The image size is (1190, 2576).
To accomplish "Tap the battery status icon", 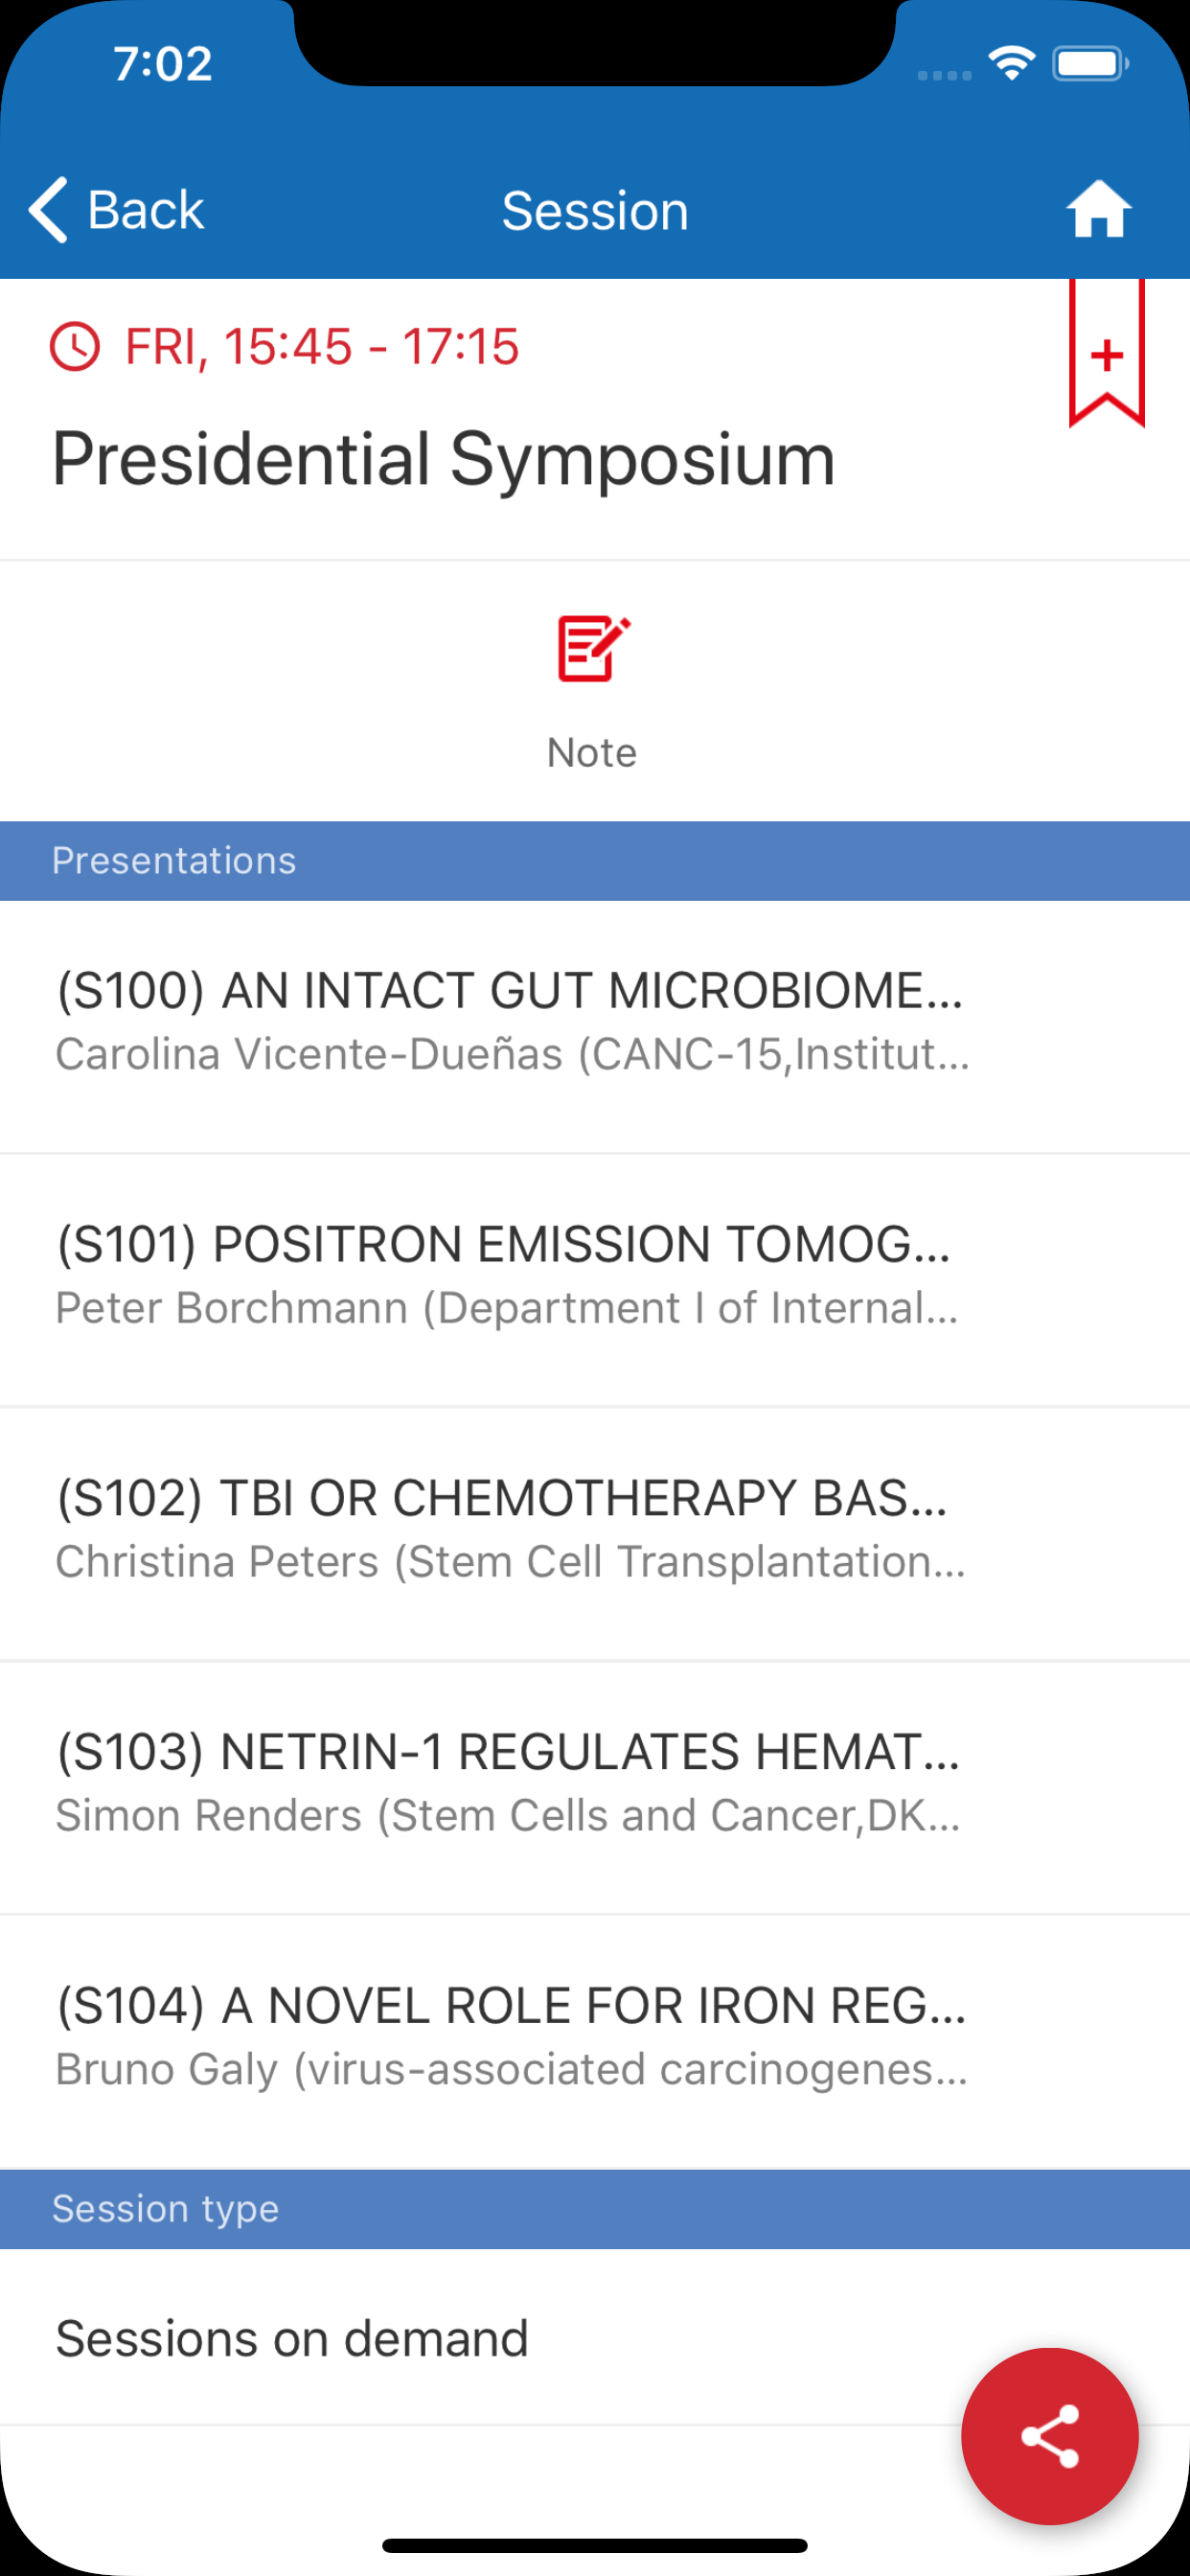I will 1089,64.
